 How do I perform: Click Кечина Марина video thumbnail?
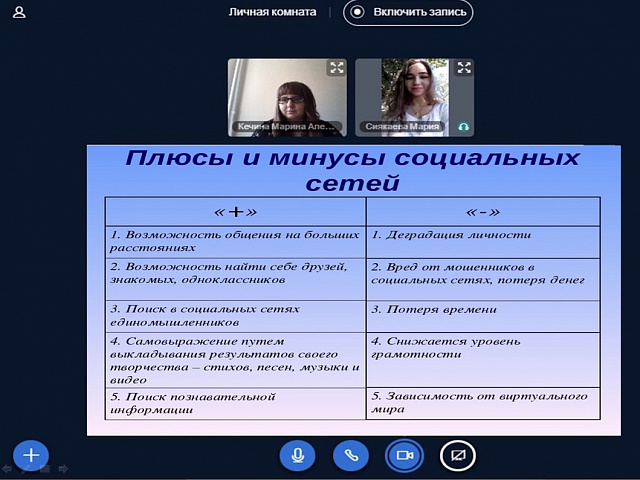[287, 97]
